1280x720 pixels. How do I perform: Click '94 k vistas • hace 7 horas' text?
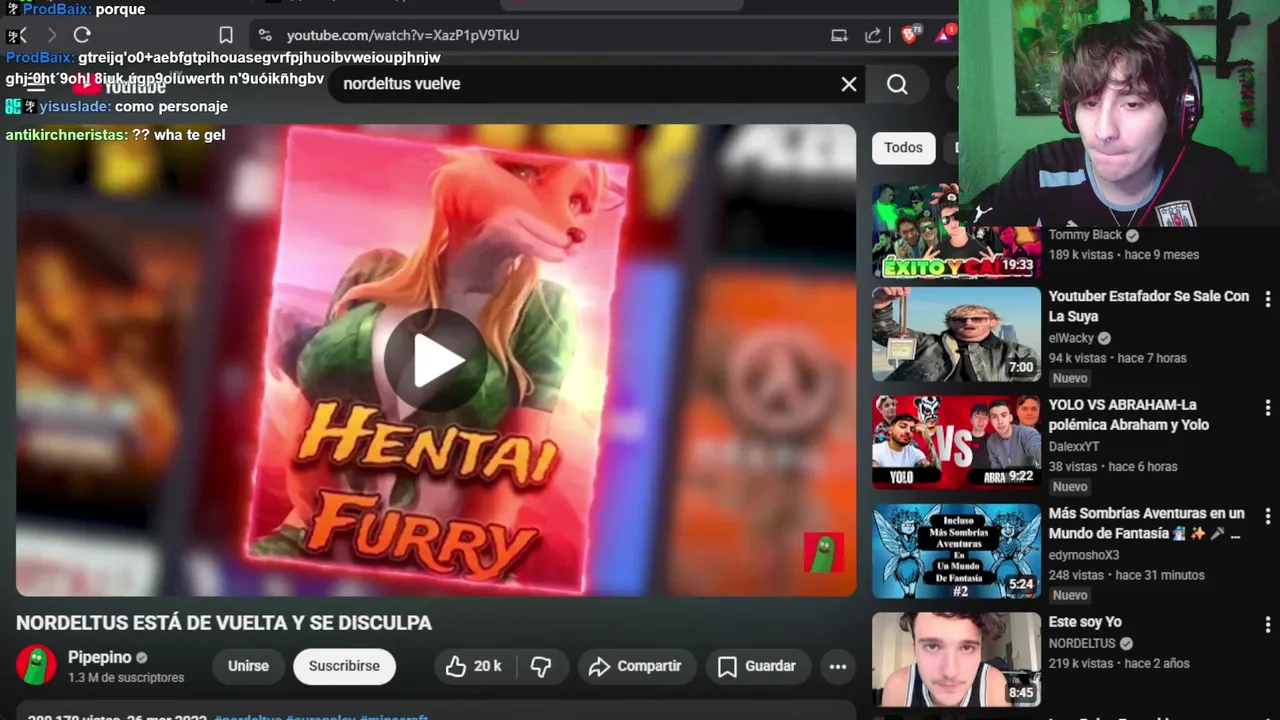pyautogui.click(x=1117, y=358)
